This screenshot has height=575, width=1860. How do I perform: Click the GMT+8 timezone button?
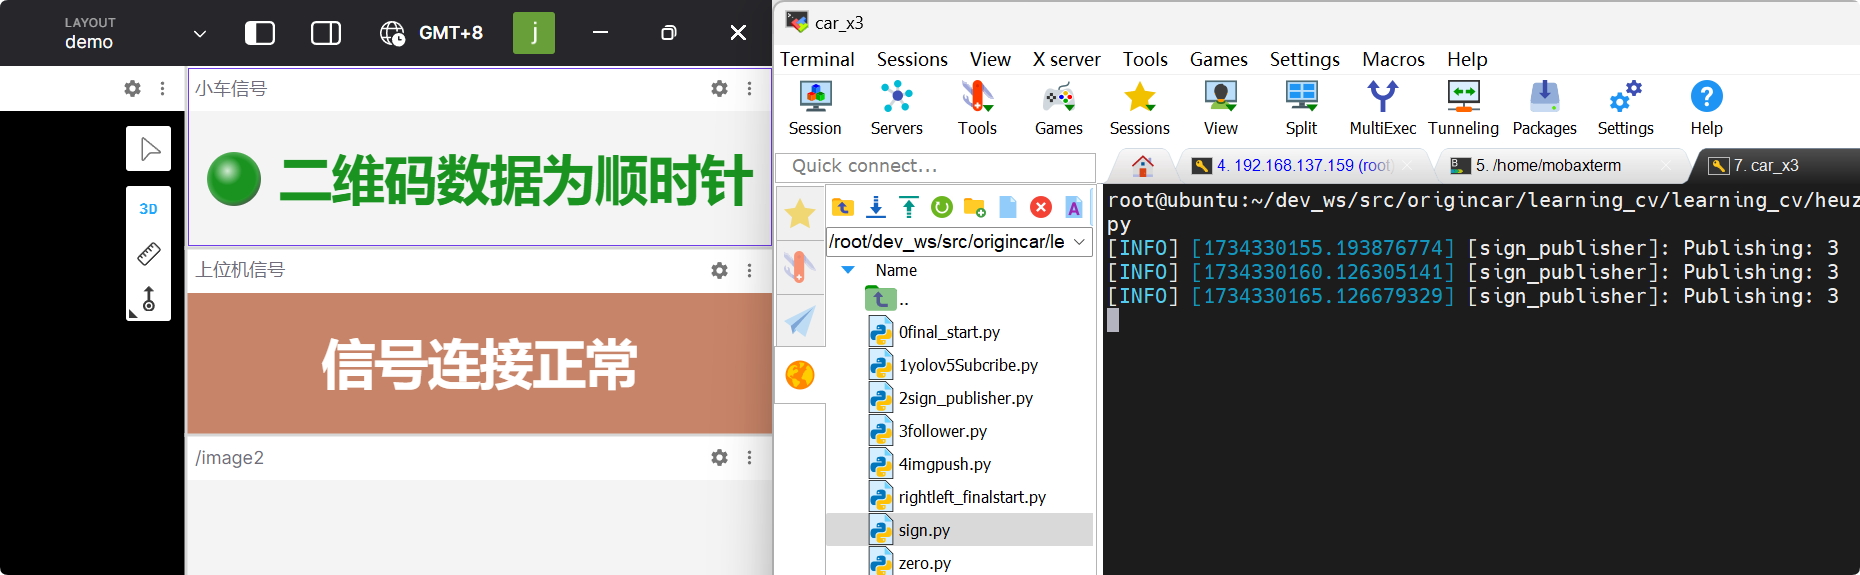point(432,33)
